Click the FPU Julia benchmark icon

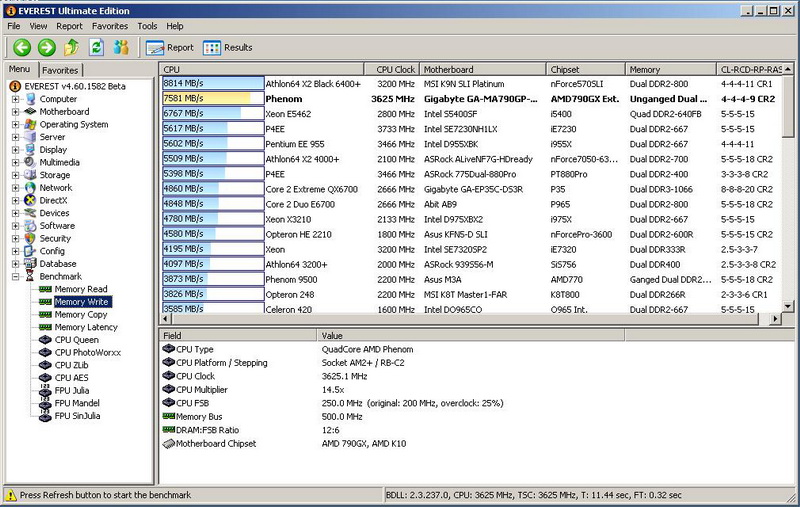pyautogui.click(x=45, y=390)
